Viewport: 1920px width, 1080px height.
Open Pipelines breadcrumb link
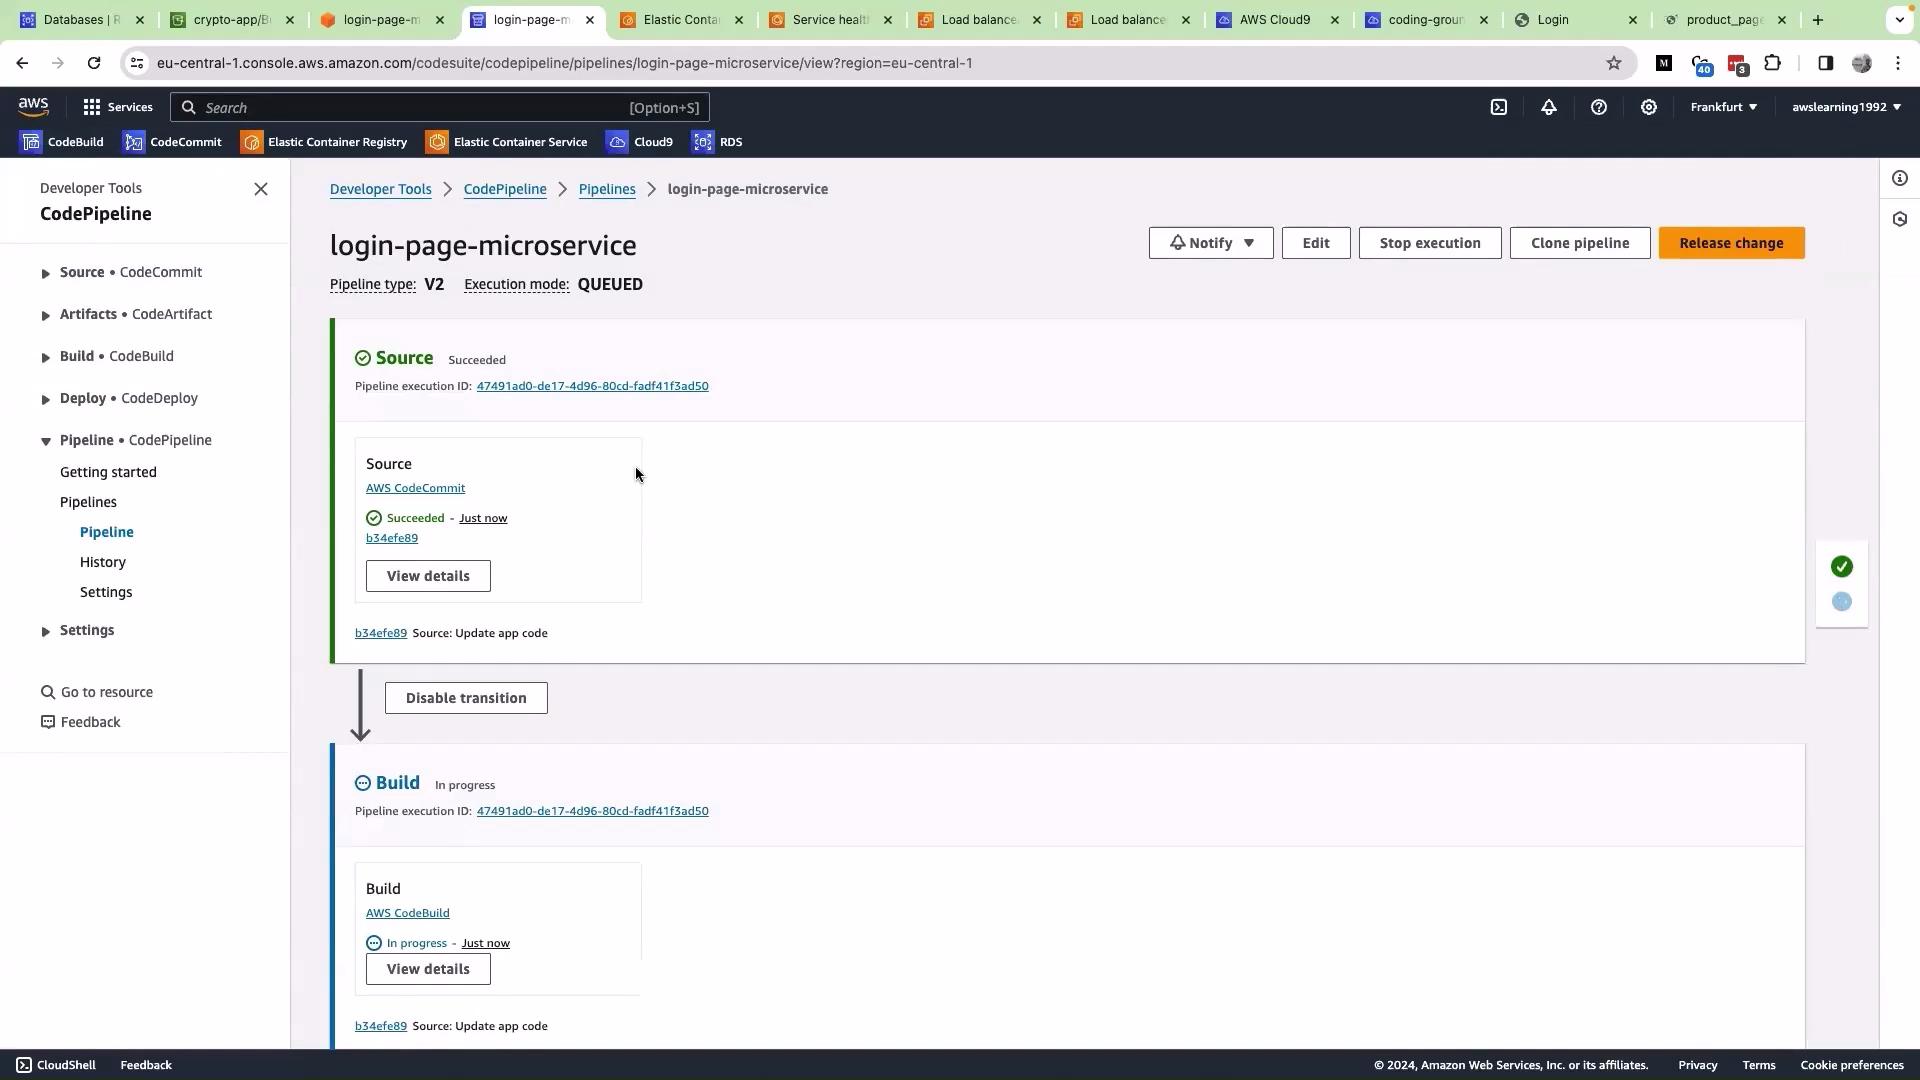(x=607, y=189)
